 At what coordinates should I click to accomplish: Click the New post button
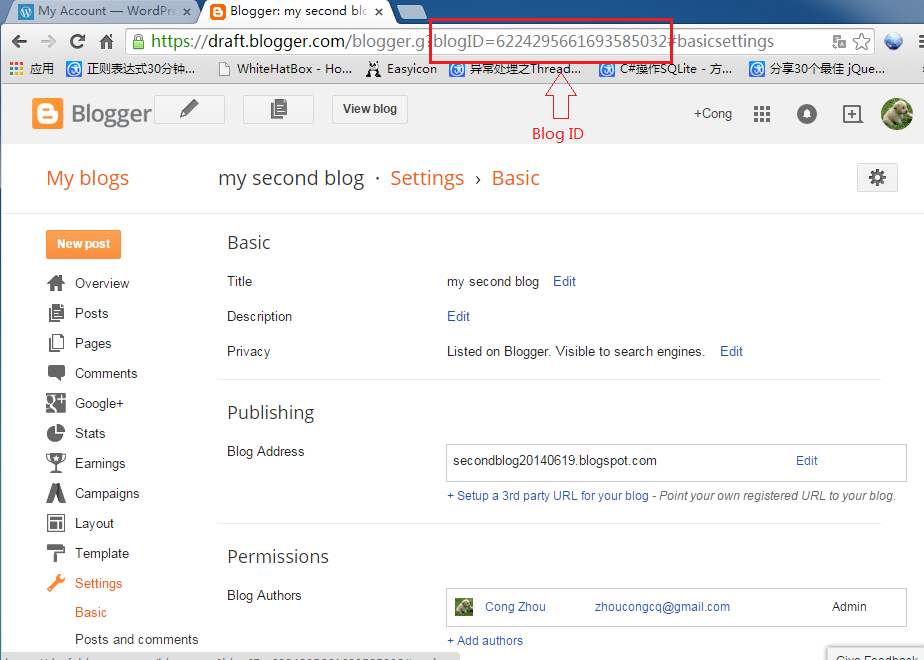[x=83, y=244]
